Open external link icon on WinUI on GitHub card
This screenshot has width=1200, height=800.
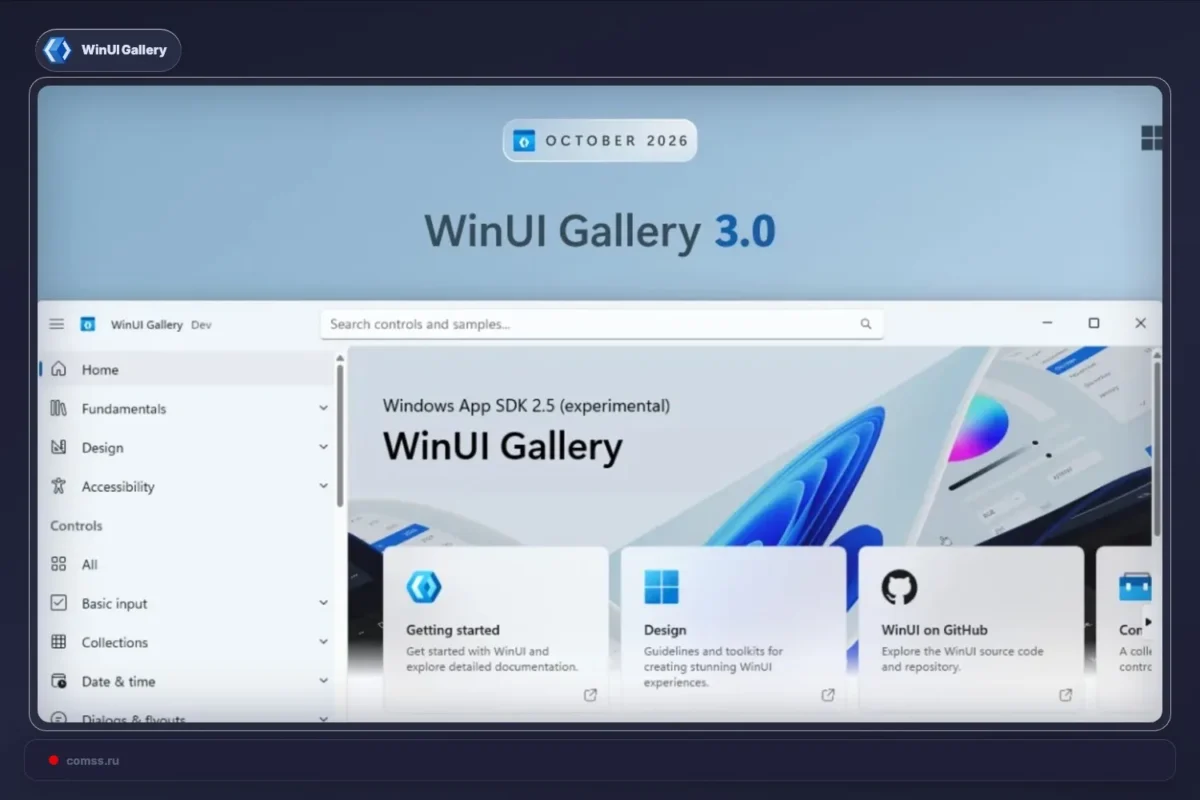click(x=1066, y=695)
